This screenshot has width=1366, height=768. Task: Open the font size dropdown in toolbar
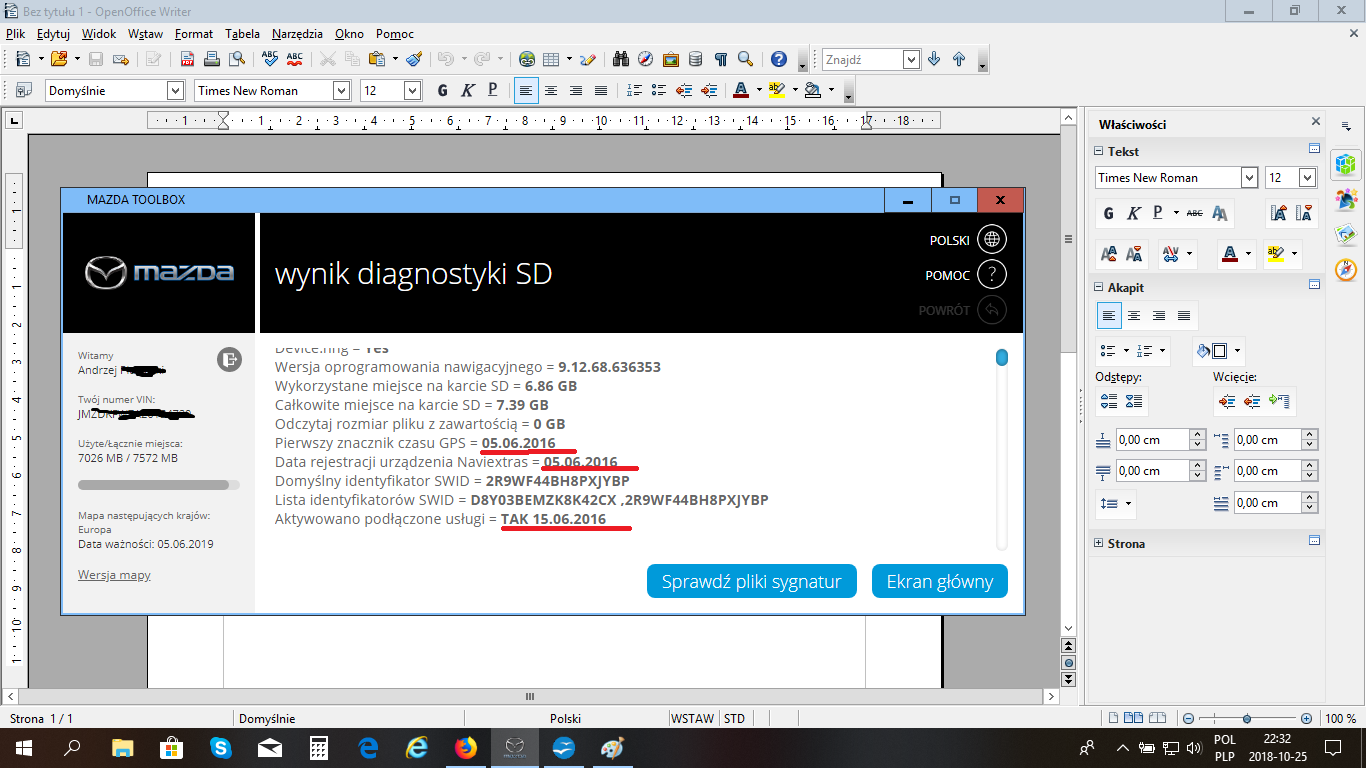(412, 91)
